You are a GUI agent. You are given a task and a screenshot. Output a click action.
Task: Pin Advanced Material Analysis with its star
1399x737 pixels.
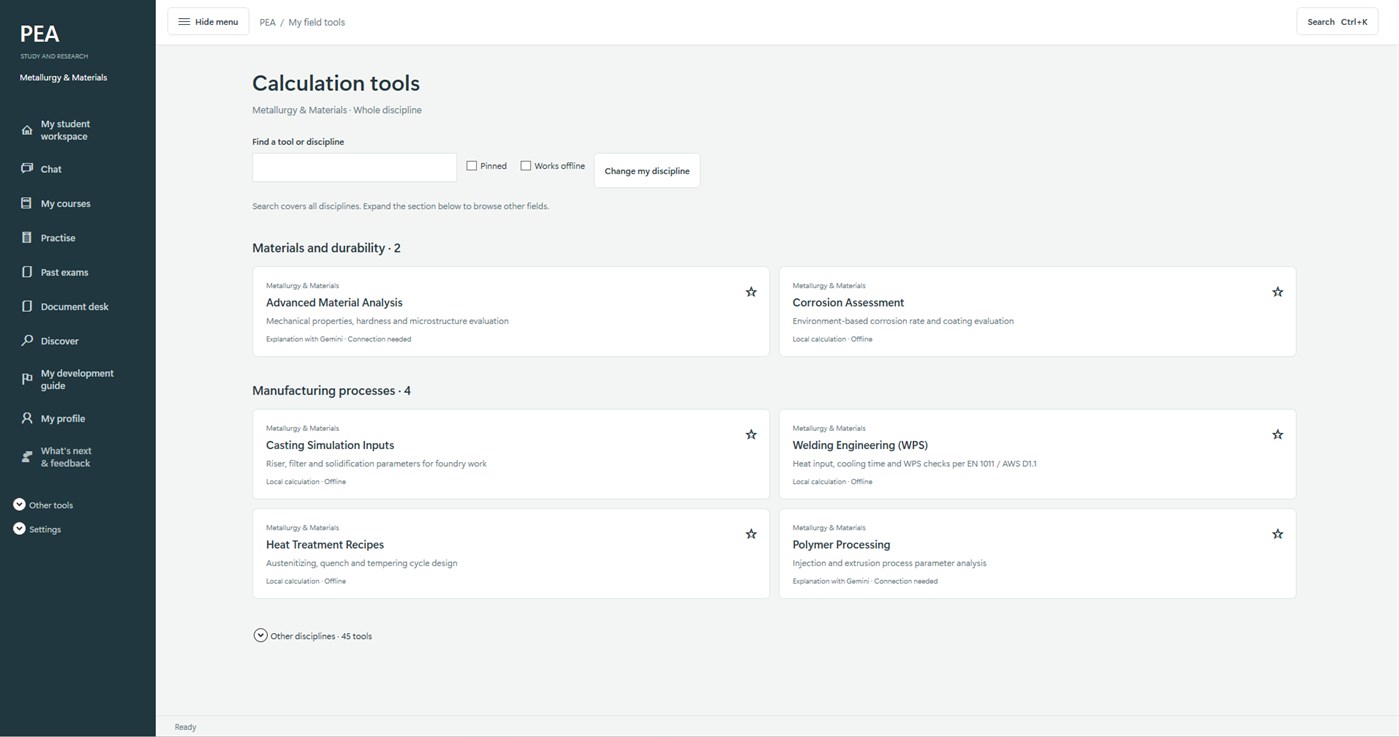click(x=751, y=292)
